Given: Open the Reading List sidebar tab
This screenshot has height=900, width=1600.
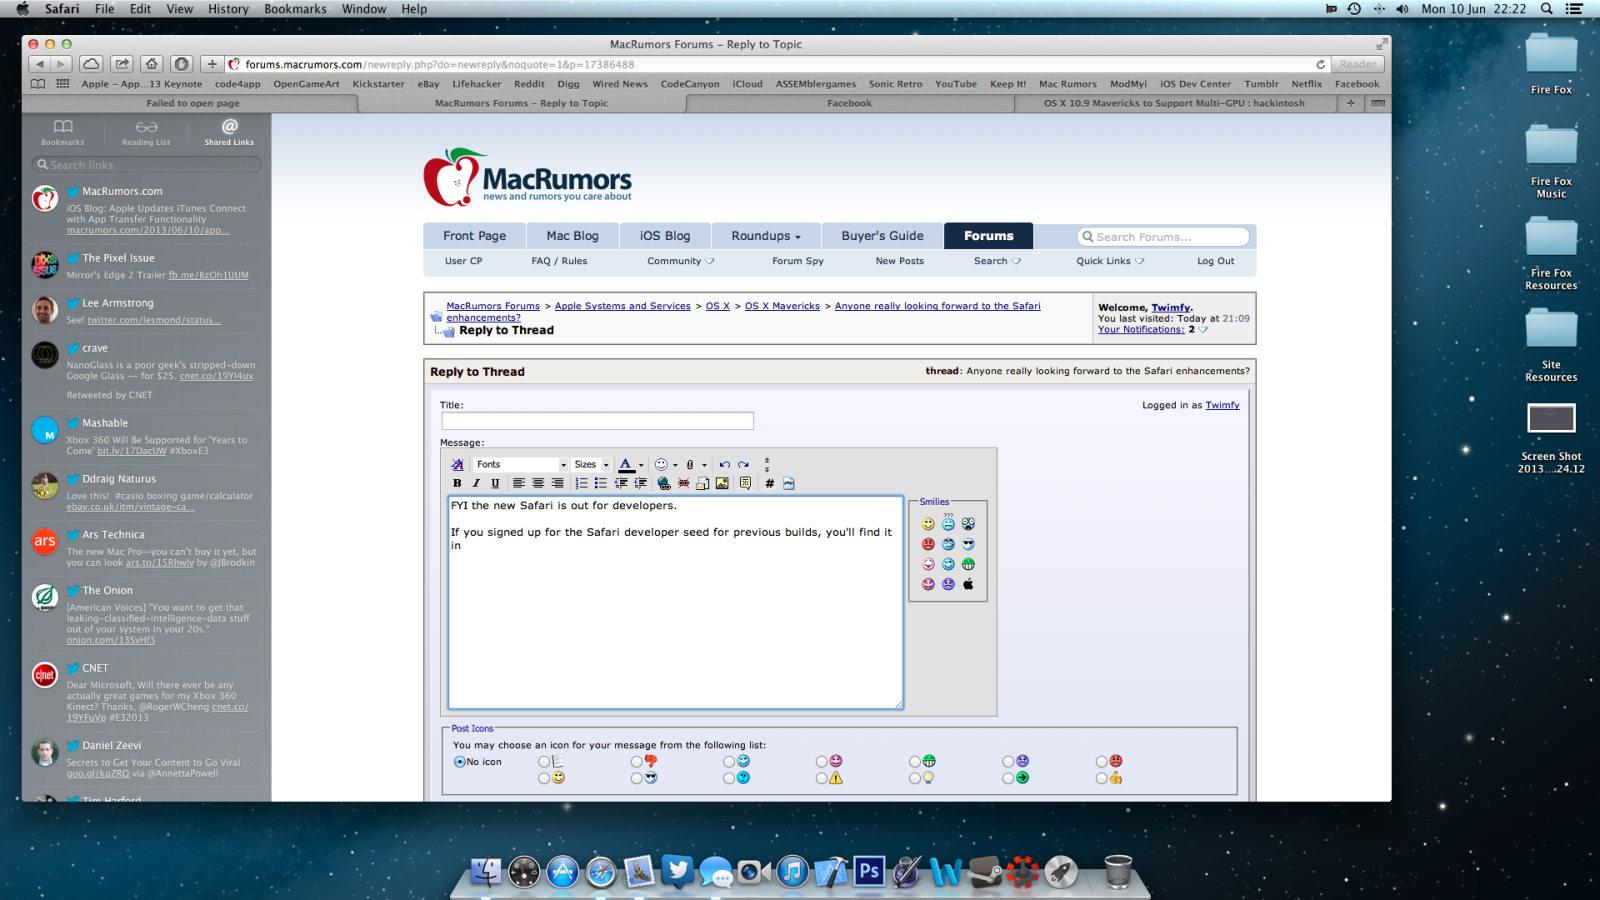Looking at the screenshot, I should click(146, 132).
